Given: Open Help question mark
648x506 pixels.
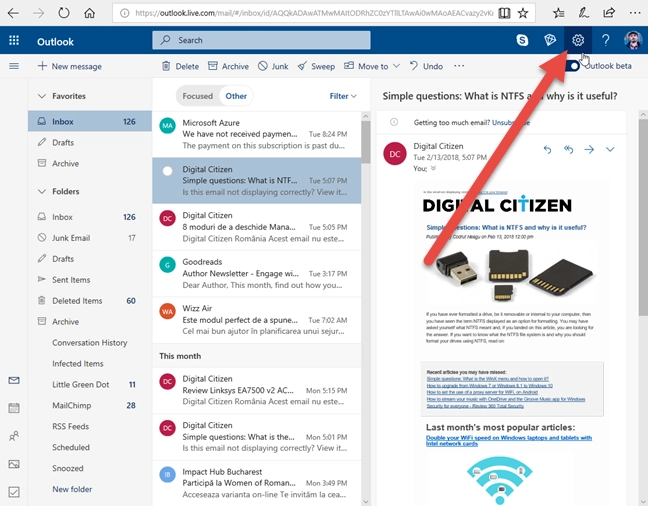Looking at the screenshot, I should point(605,40).
